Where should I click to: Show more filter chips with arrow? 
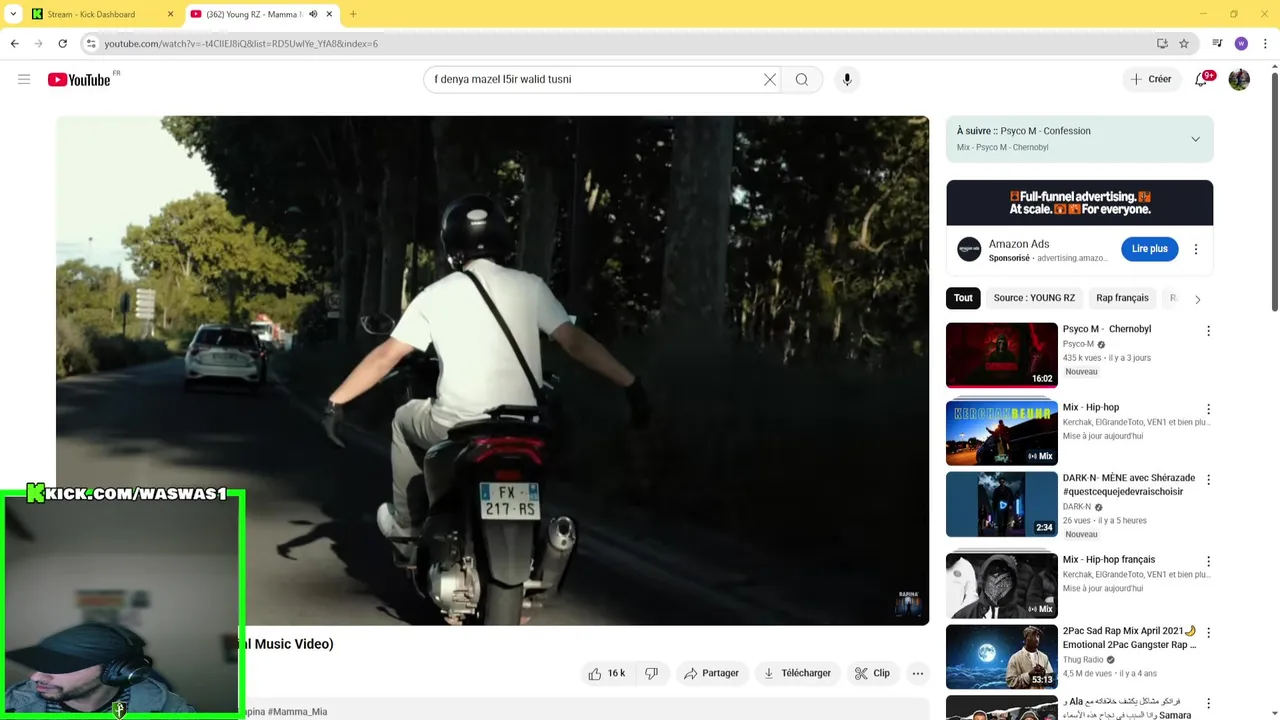pos(1197,299)
